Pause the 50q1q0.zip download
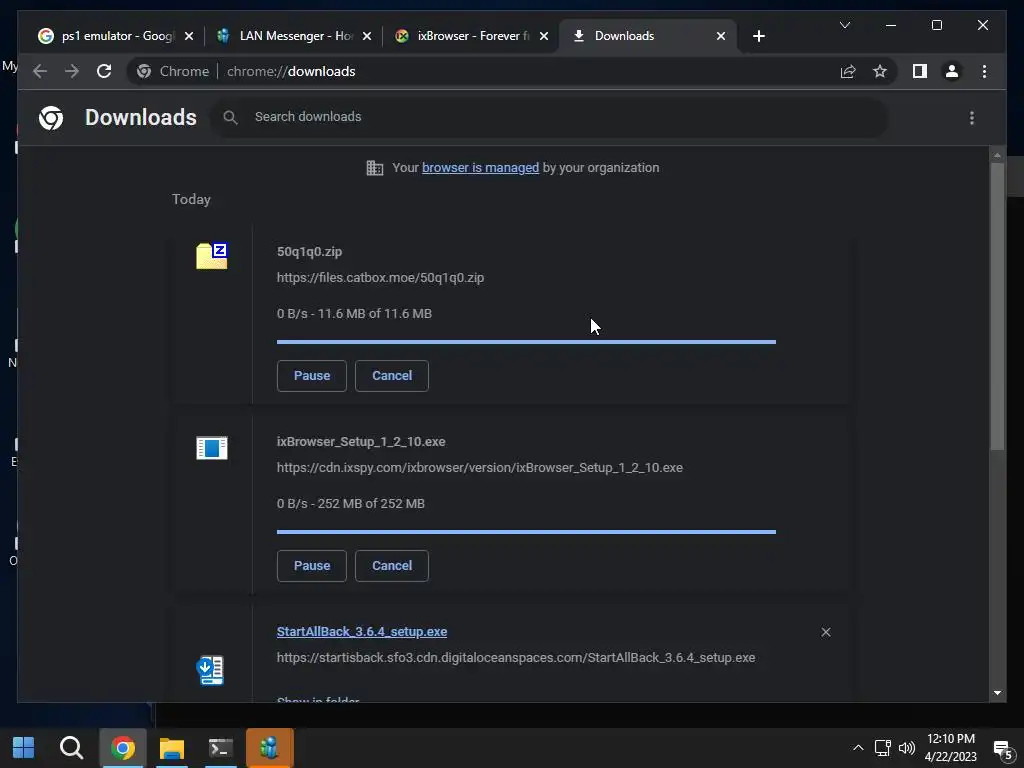Image resolution: width=1024 pixels, height=768 pixels. click(x=312, y=376)
